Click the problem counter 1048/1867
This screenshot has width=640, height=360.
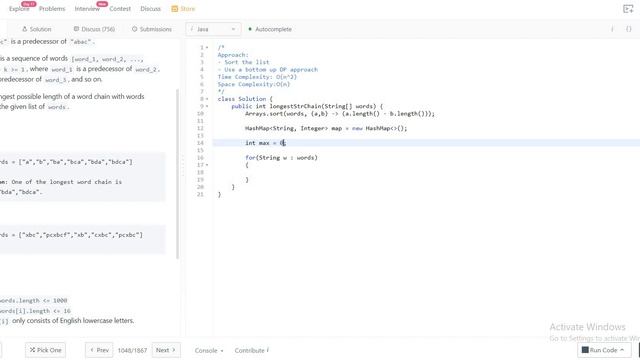(132, 350)
